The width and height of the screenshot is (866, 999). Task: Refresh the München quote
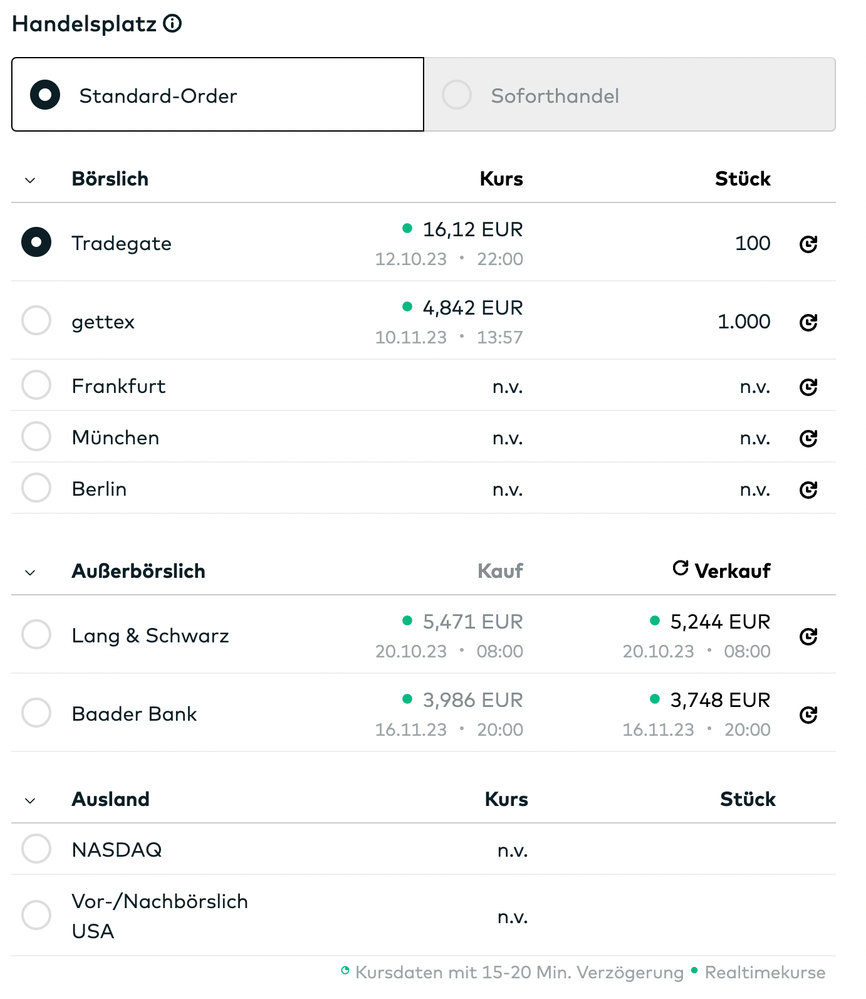click(x=808, y=438)
